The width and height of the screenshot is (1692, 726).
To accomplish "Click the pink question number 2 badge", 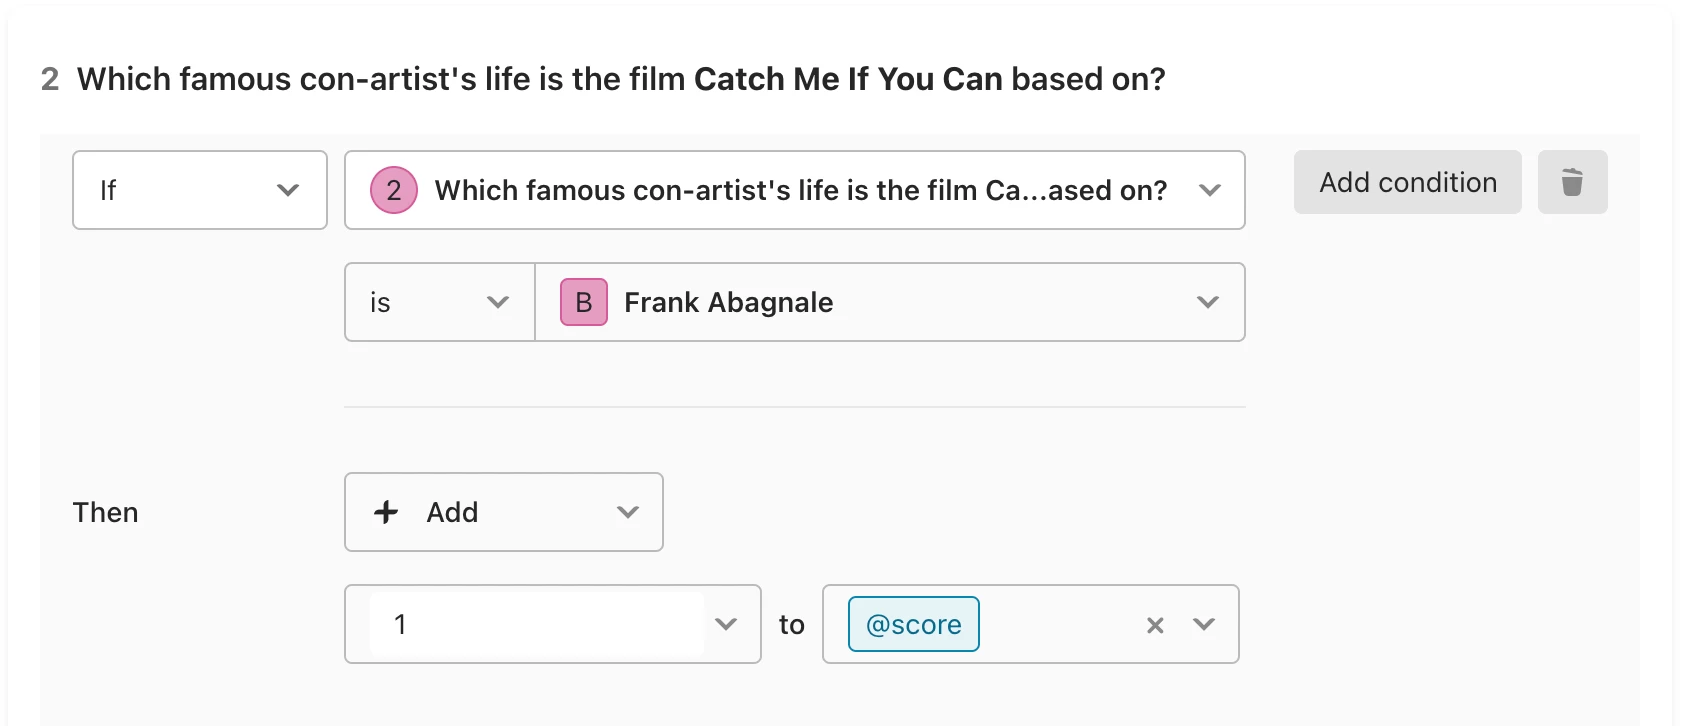I will [394, 190].
